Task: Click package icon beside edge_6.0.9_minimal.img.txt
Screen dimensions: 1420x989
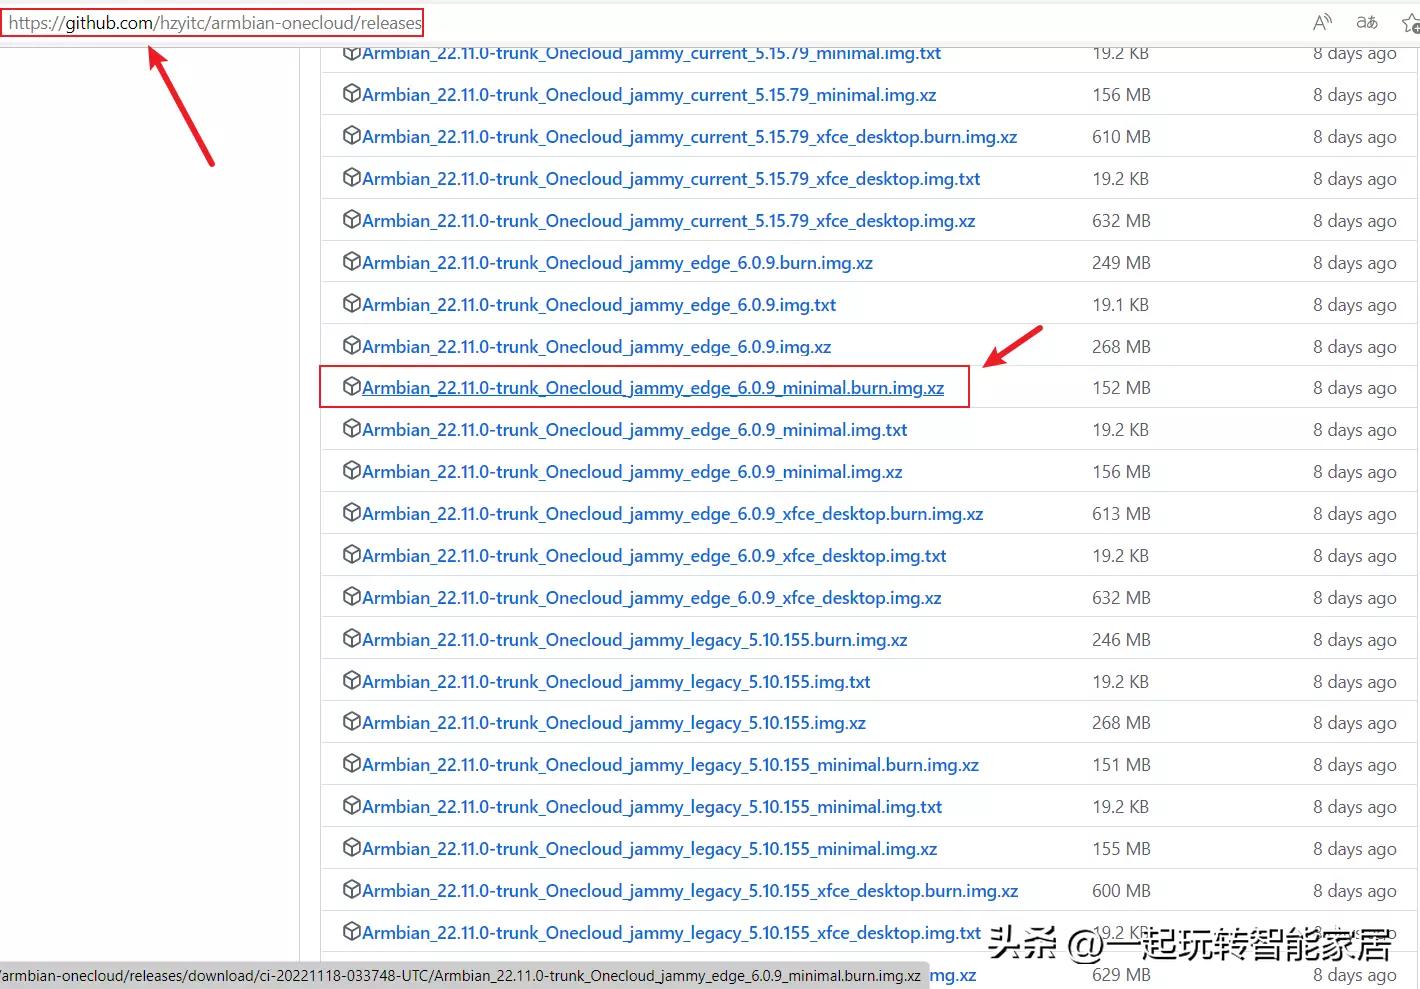Action: click(351, 429)
